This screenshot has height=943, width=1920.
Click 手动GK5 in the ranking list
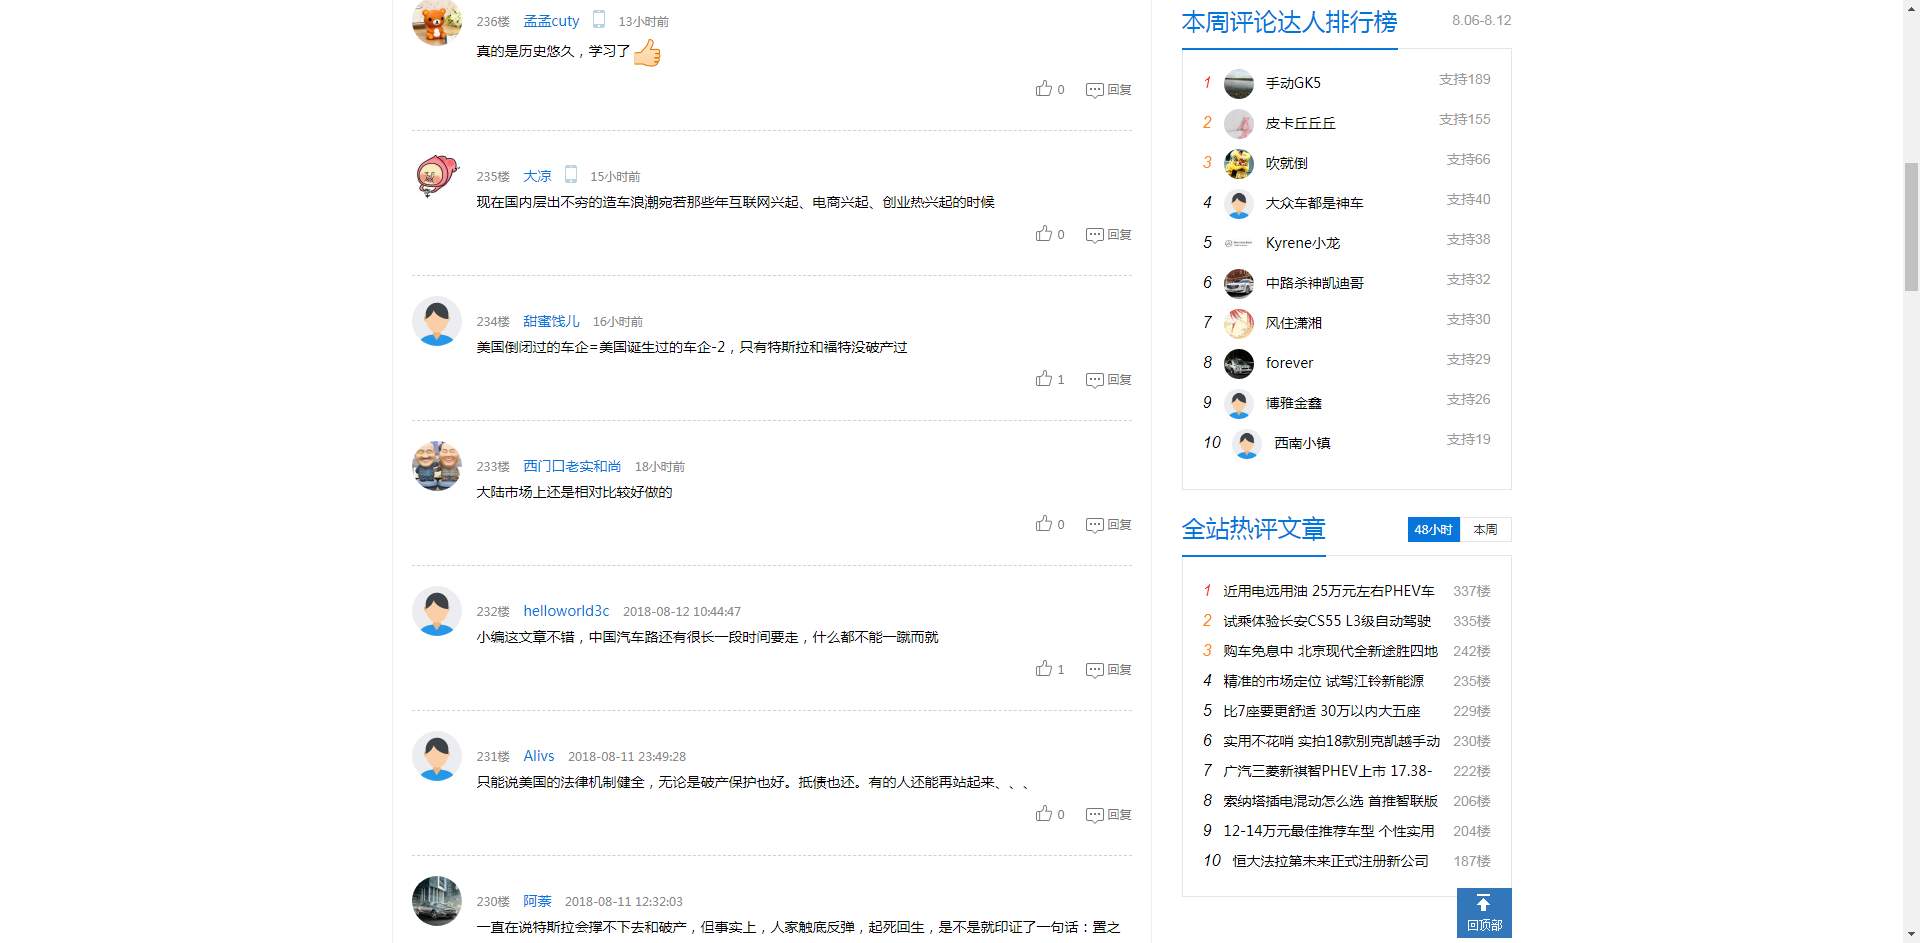(x=1292, y=83)
